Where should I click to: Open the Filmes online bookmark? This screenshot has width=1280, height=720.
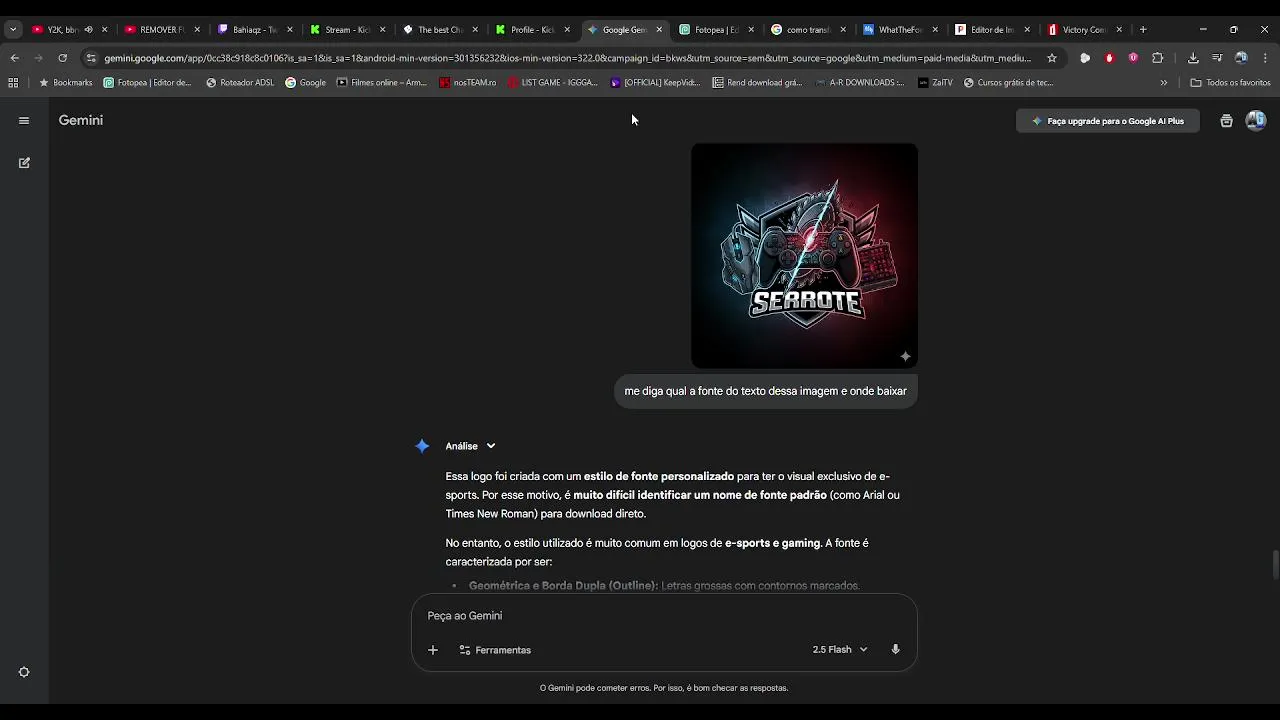382,83
